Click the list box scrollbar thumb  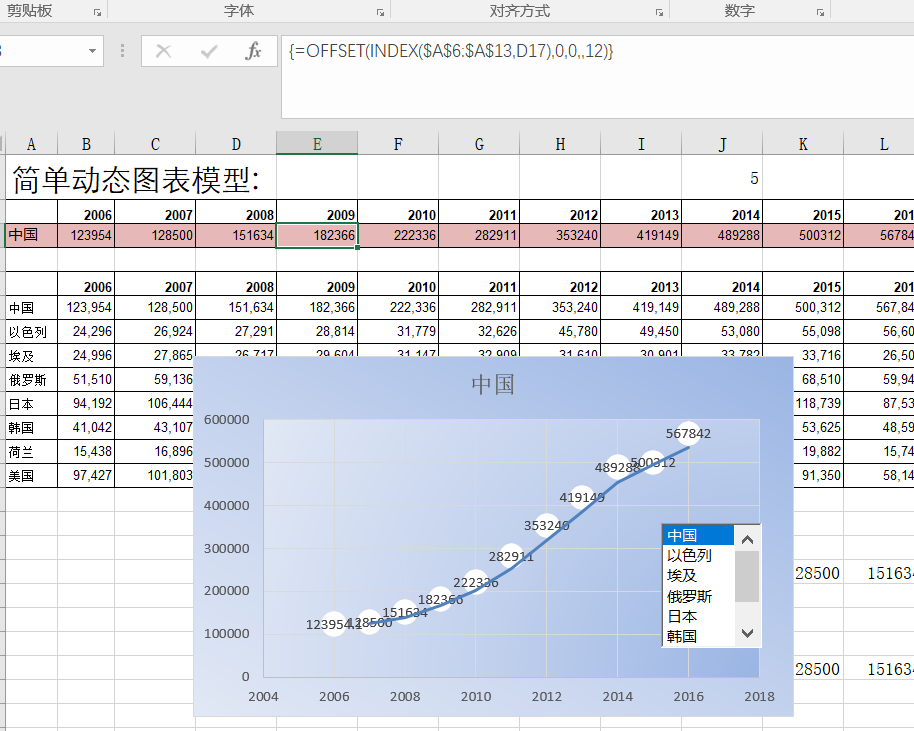[x=747, y=575]
